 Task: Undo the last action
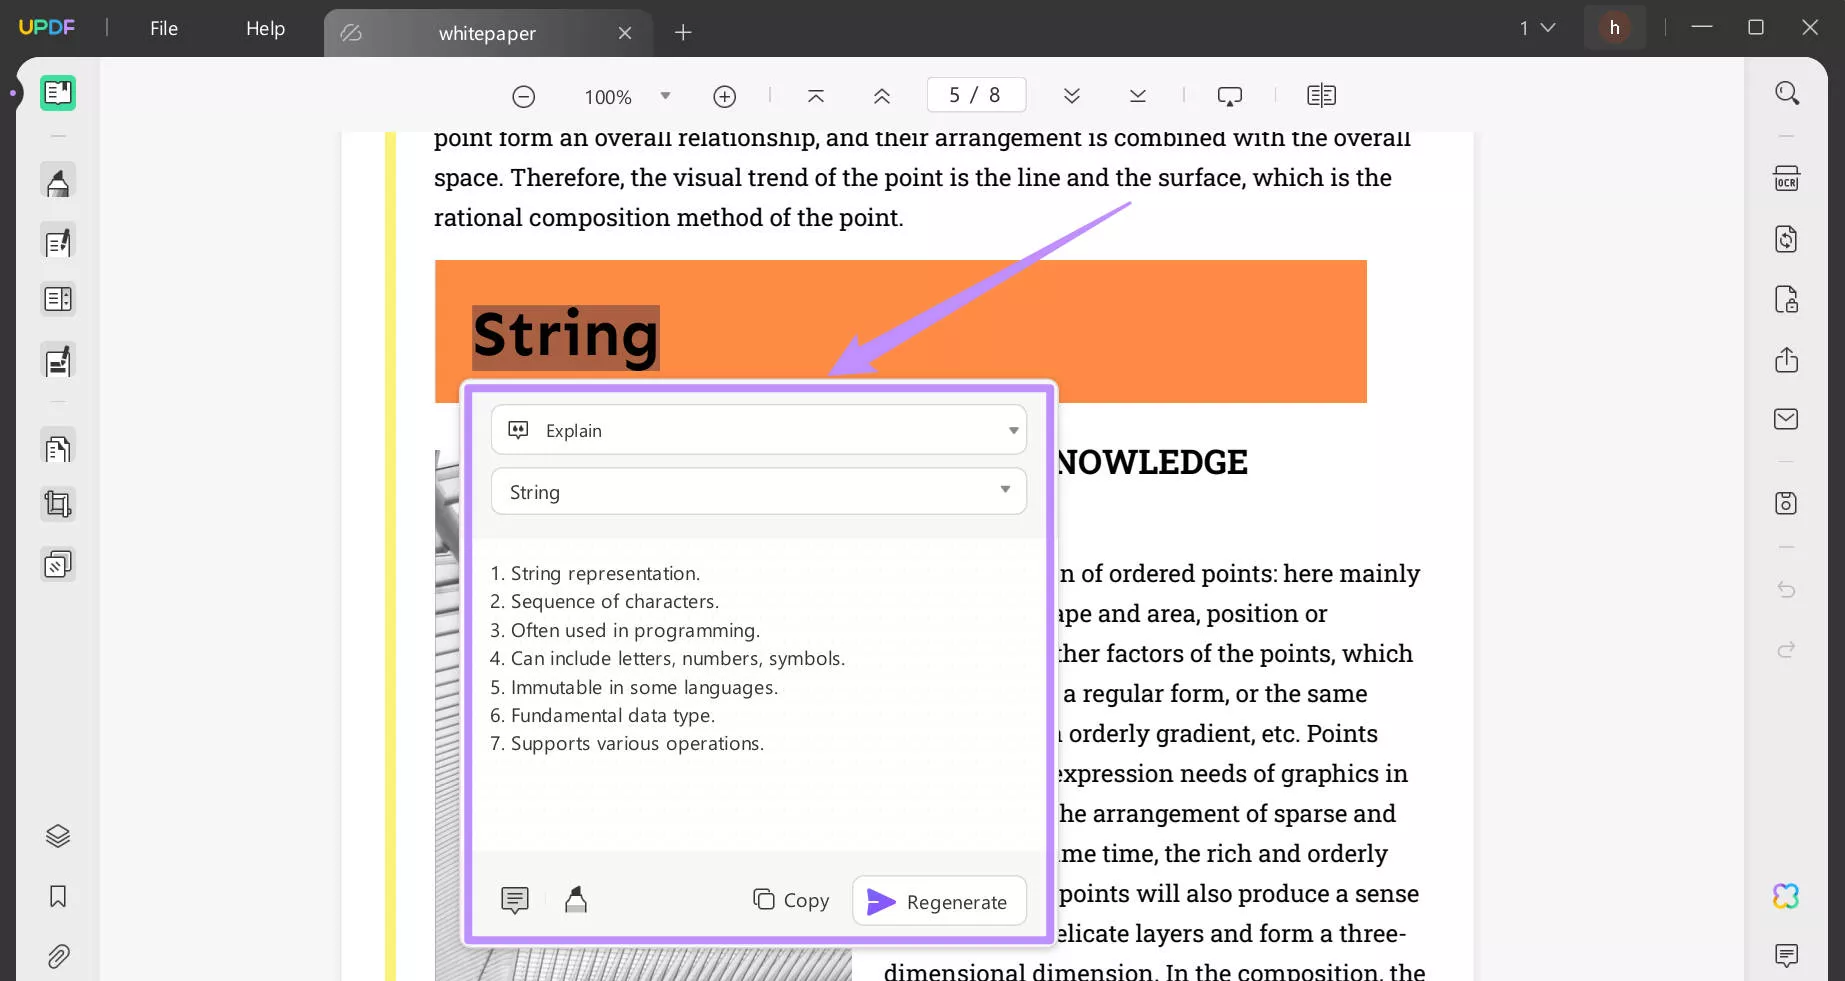tap(1786, 590)
